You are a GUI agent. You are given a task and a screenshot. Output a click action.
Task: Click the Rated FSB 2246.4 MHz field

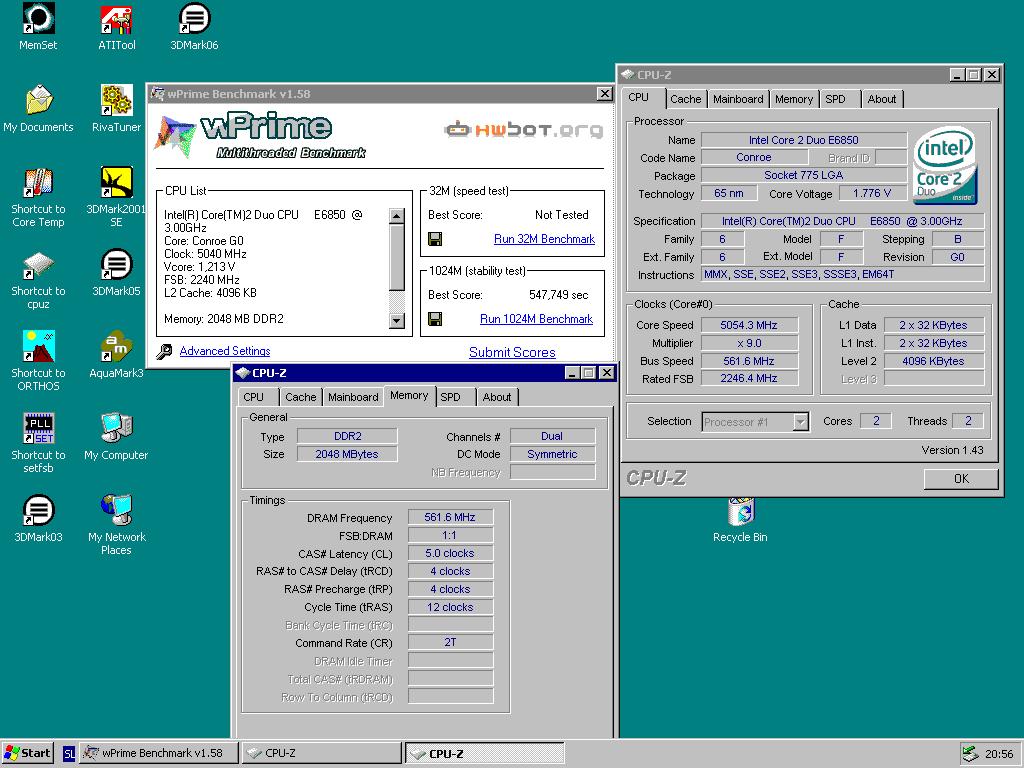(x=749, y=378)
